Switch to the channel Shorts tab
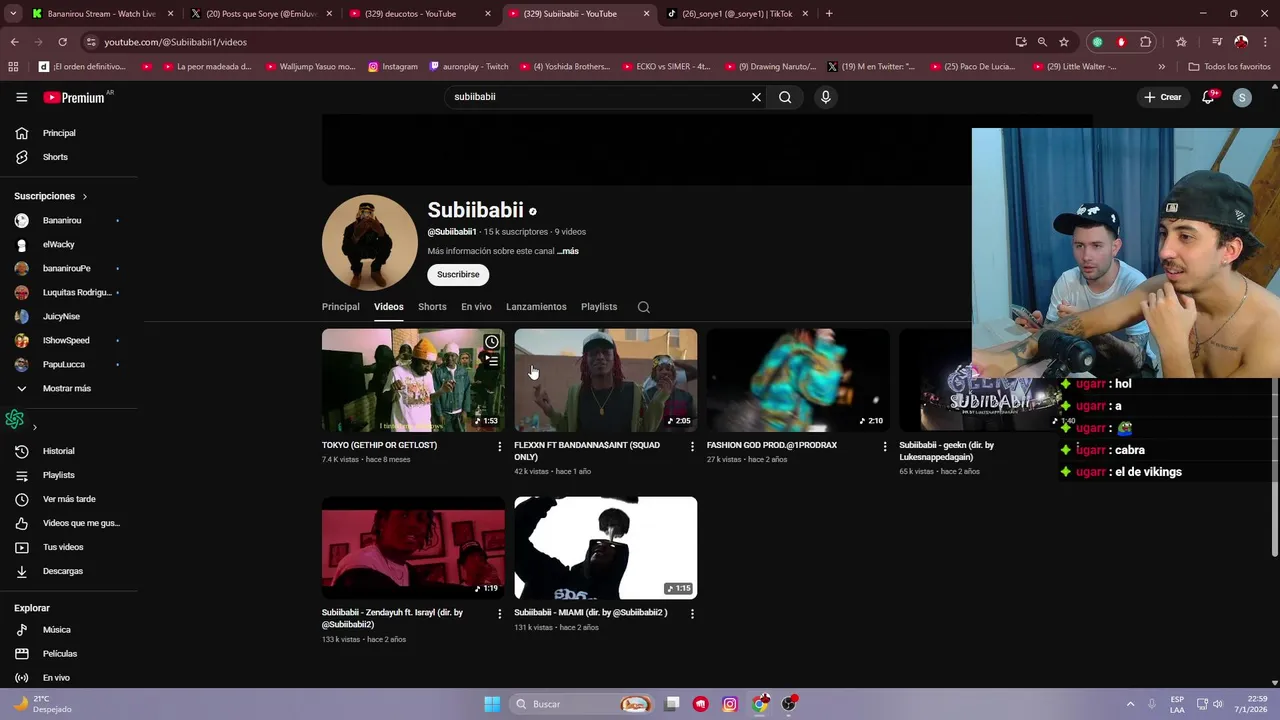 point(432,307)
